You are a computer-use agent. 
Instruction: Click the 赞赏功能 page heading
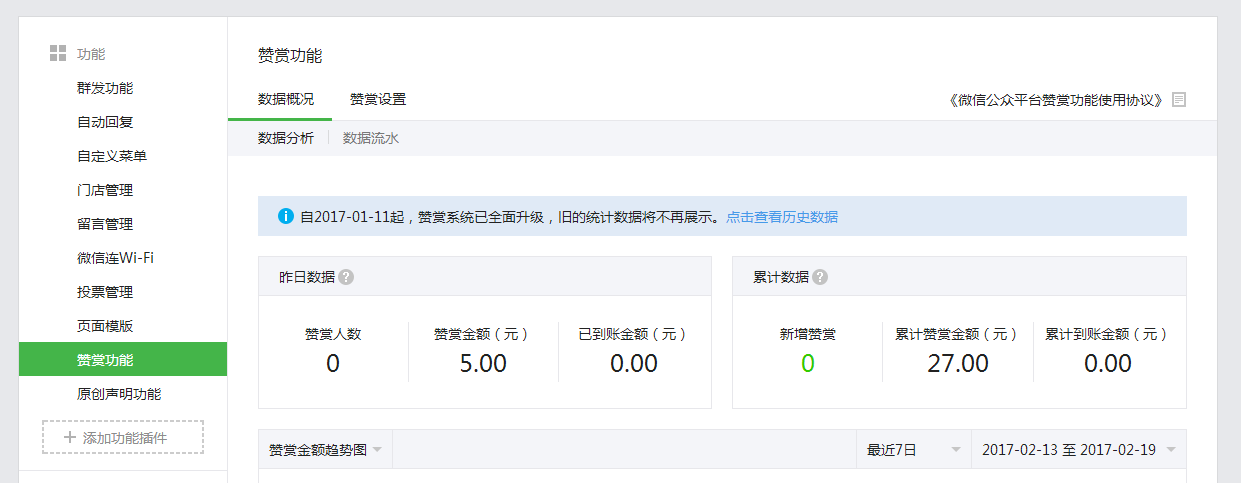(x=290, y=56)
